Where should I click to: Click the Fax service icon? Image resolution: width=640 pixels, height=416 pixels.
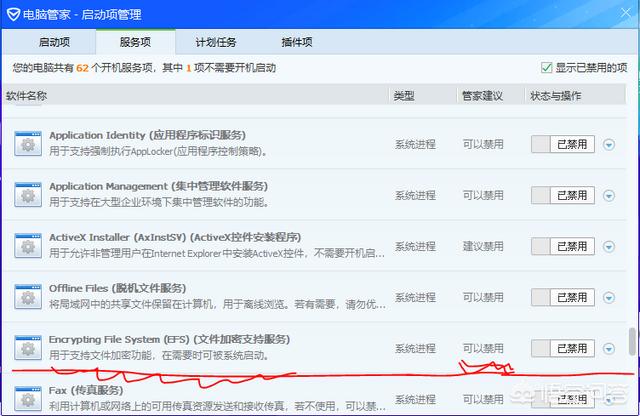pos(26,397)
